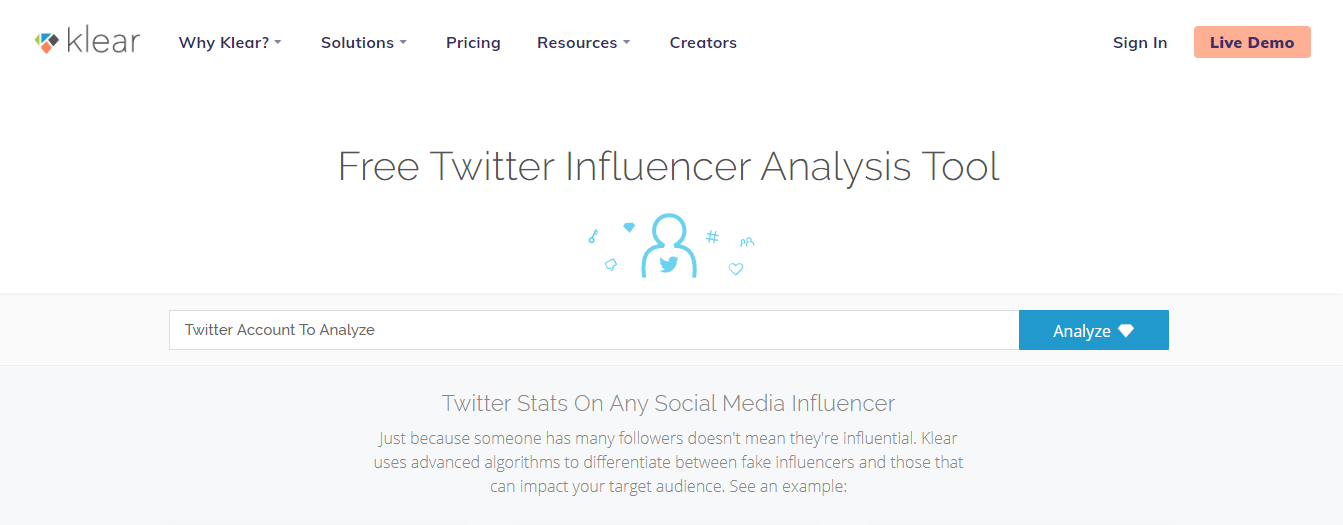Image resolution: width=1343 pixels, height=525 pixels.
Task: Expand the Resources dropdown arrow
Action: (x=626, y=43)
